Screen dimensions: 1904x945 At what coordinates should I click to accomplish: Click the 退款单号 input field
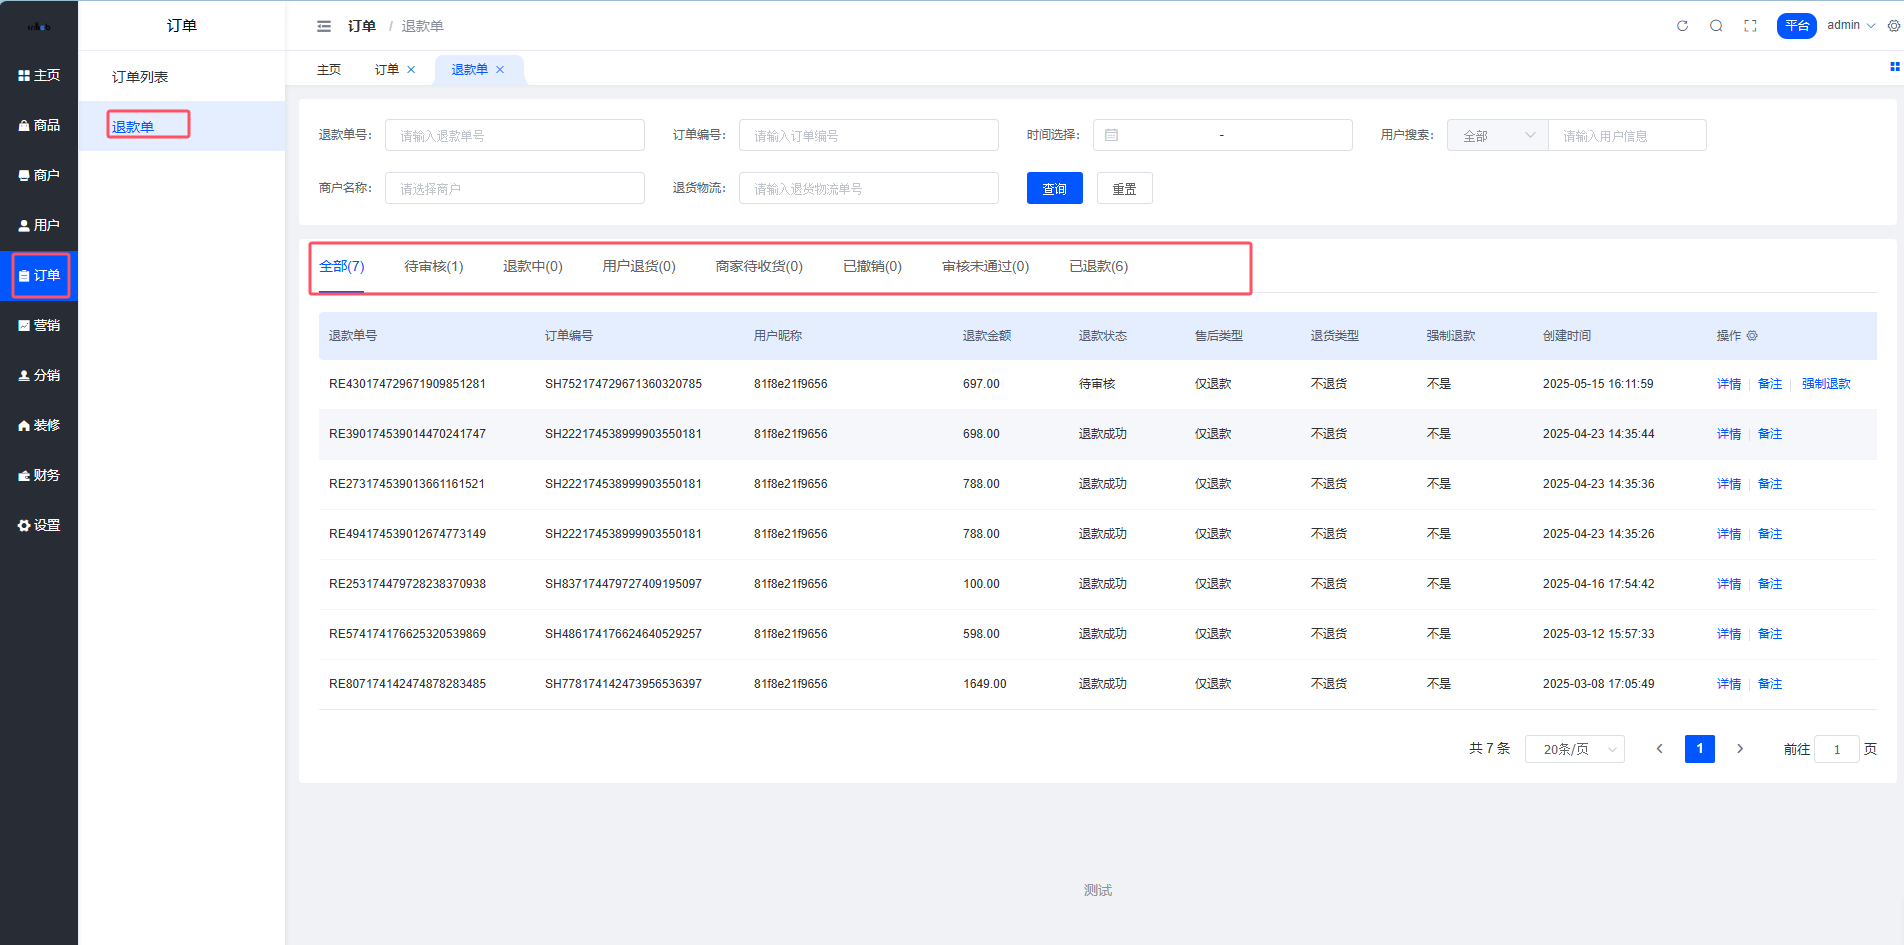click(514, 135)
